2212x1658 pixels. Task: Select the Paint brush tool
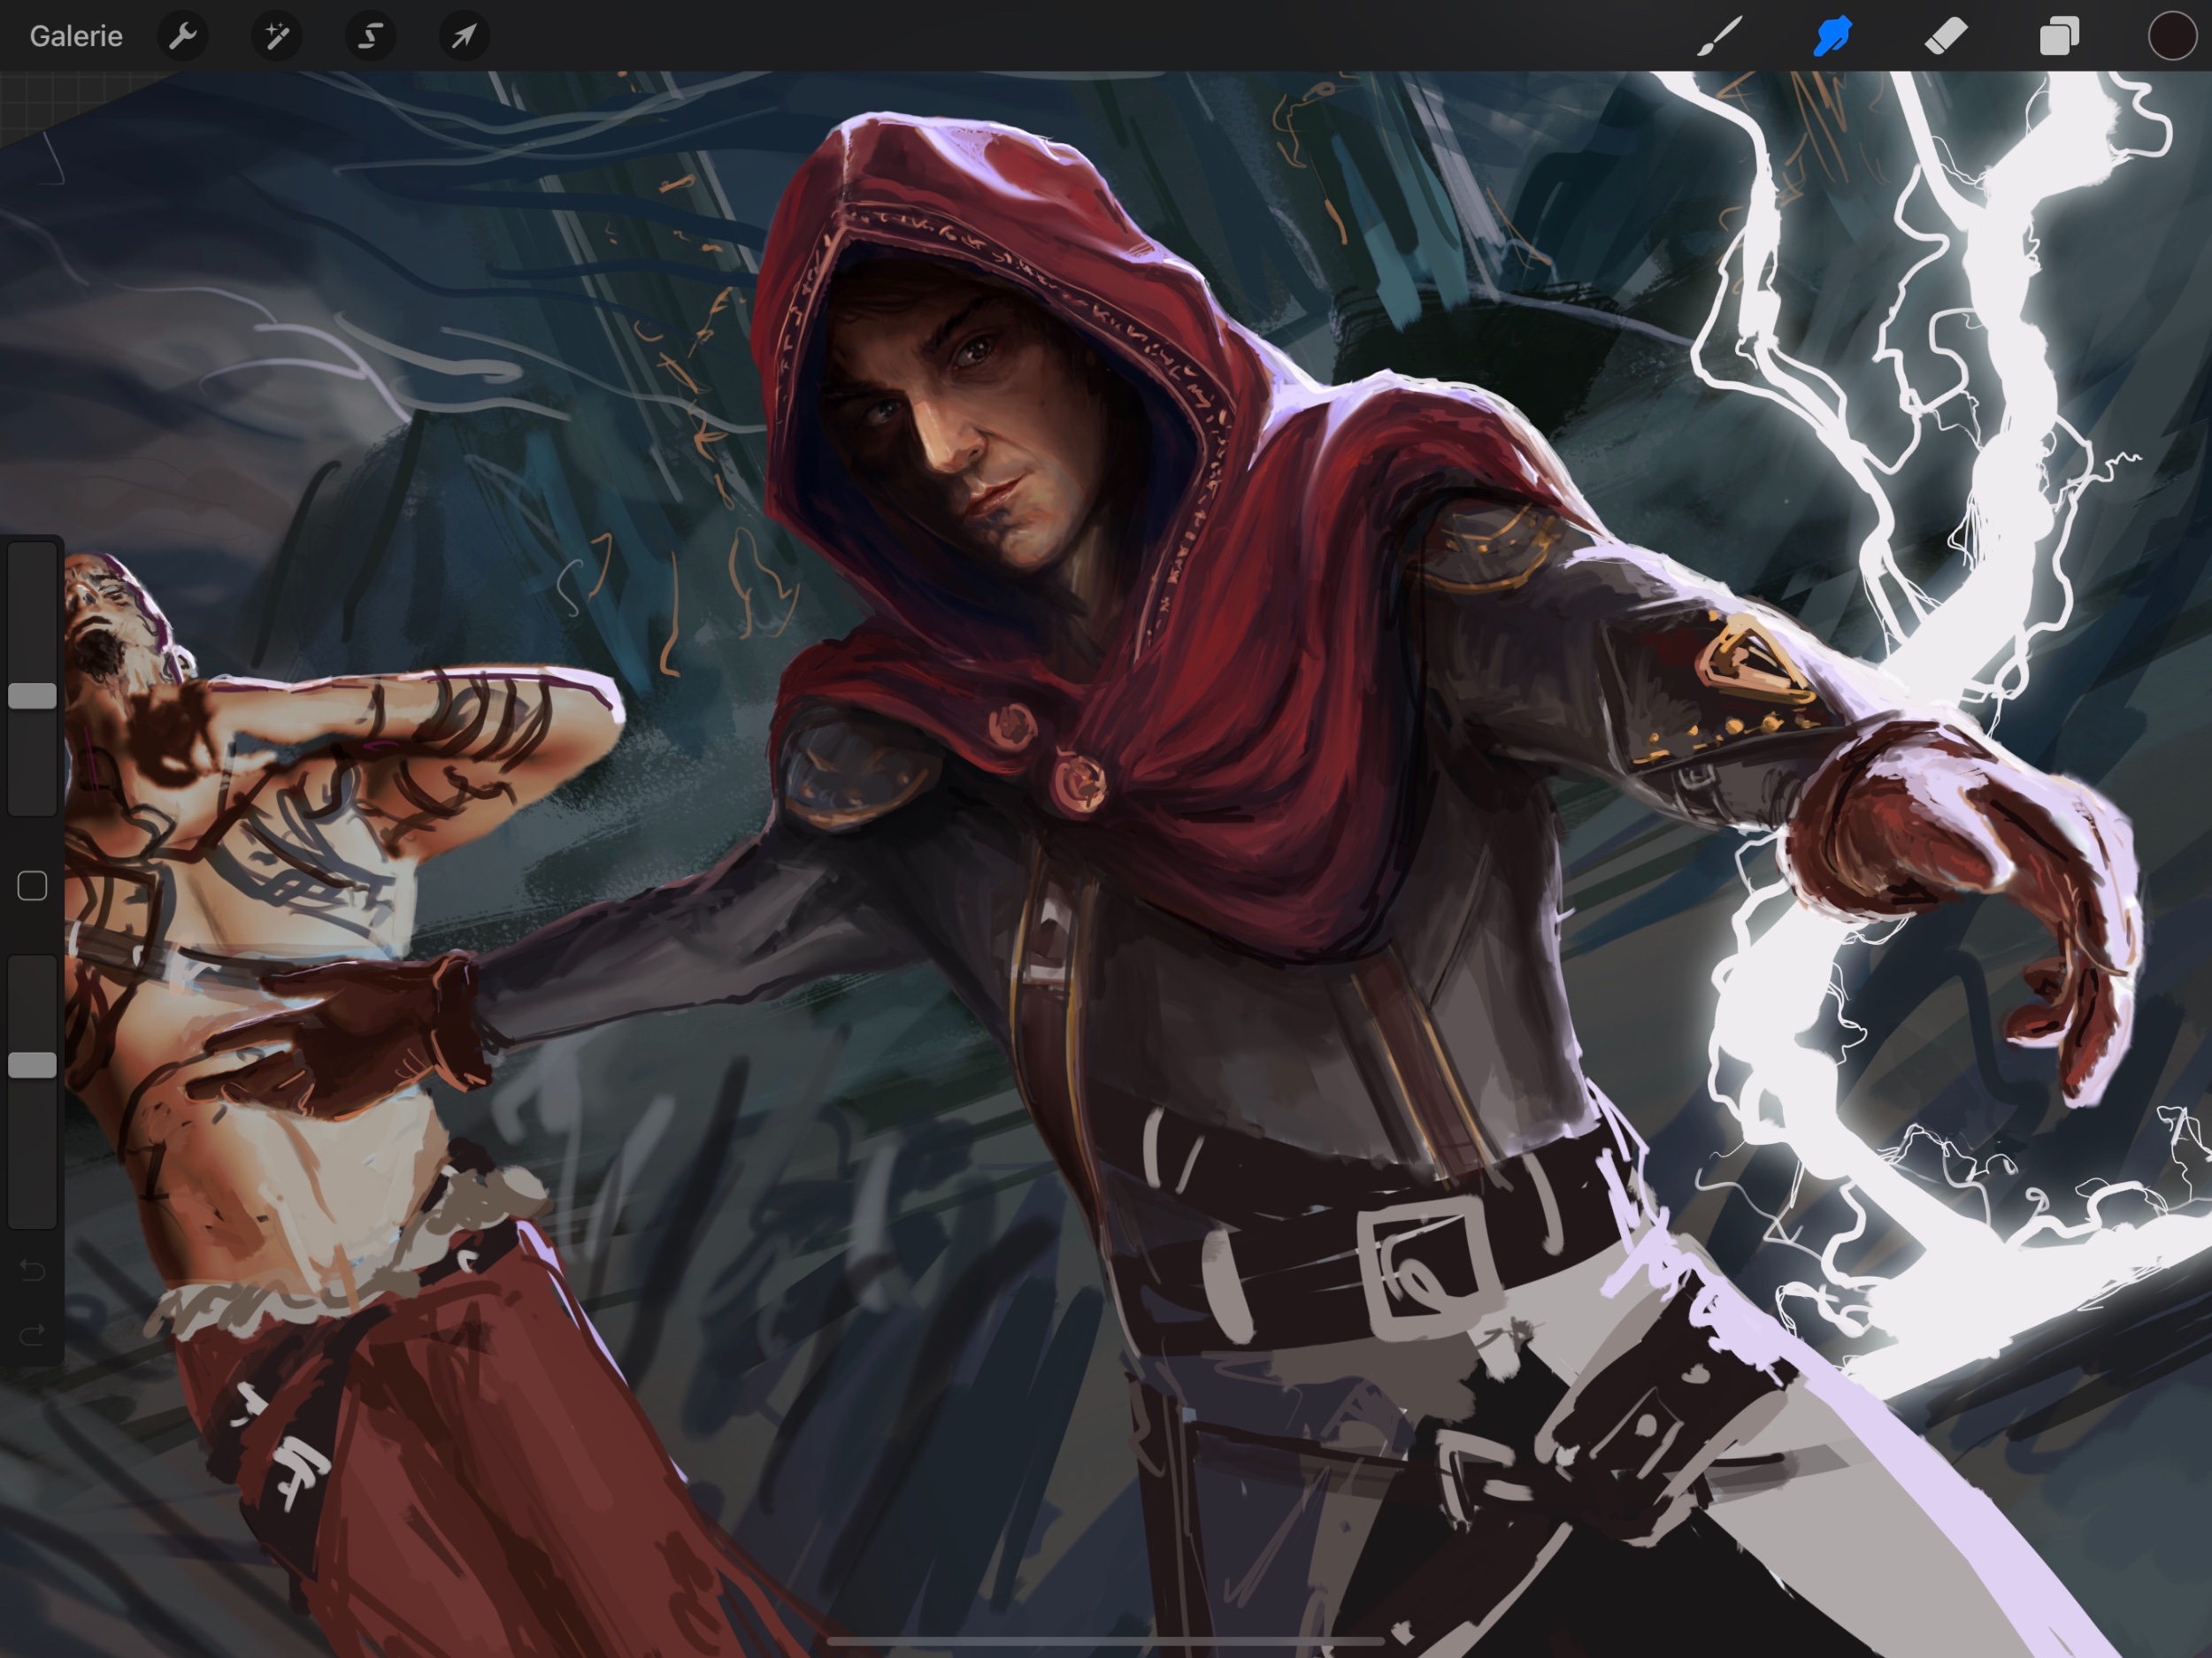coord(1719,37)
